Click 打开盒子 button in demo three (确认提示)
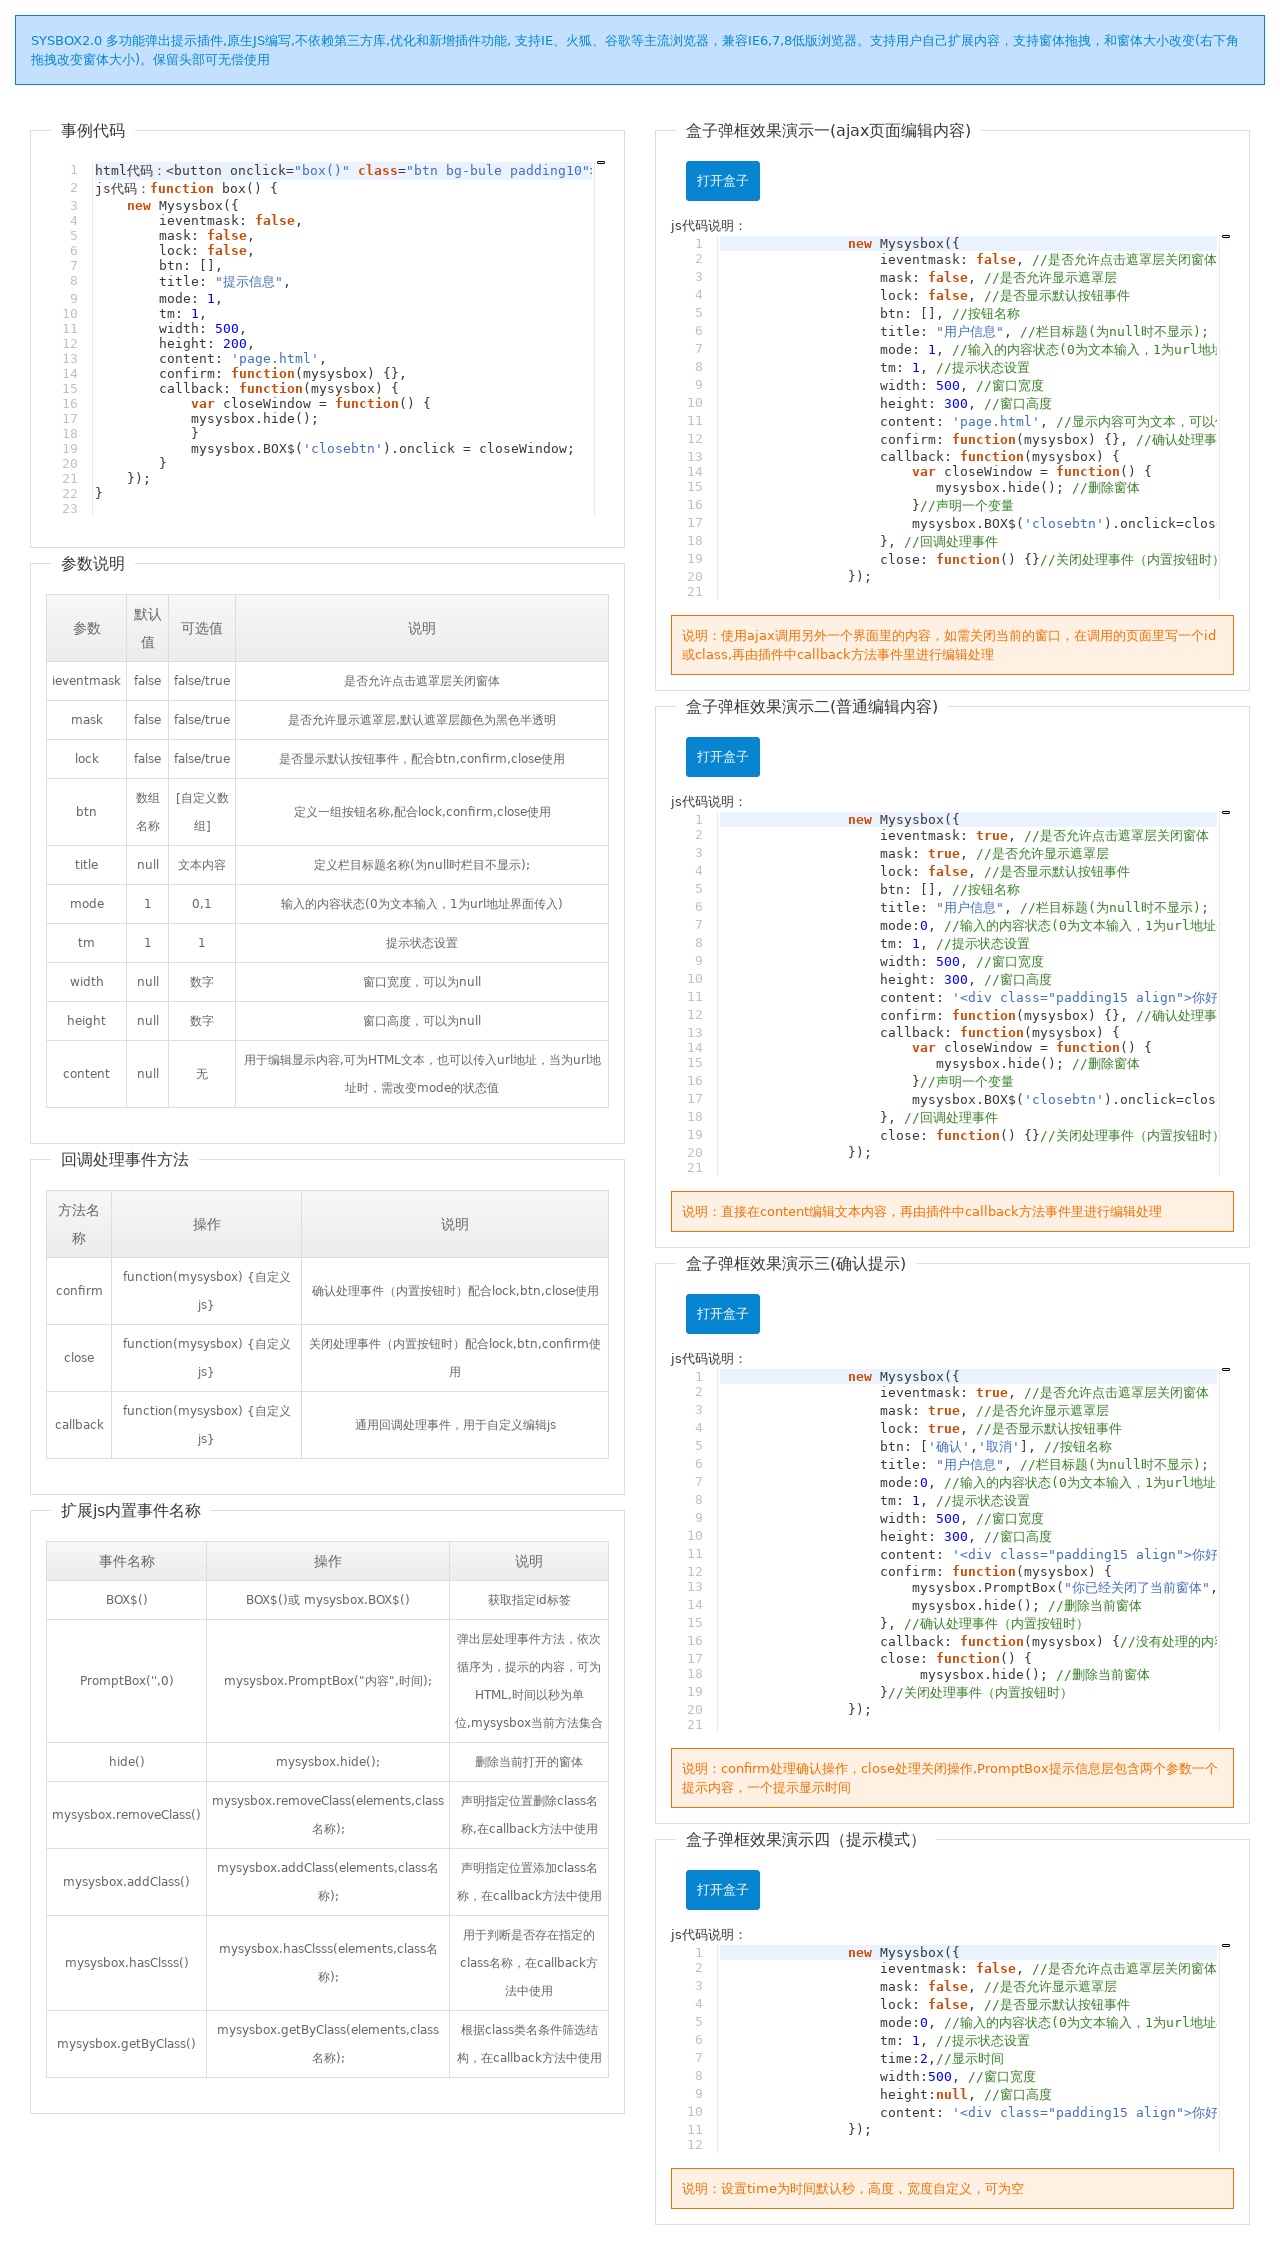This screenshot has width=1280, height=2255. tap(722, 1314)
